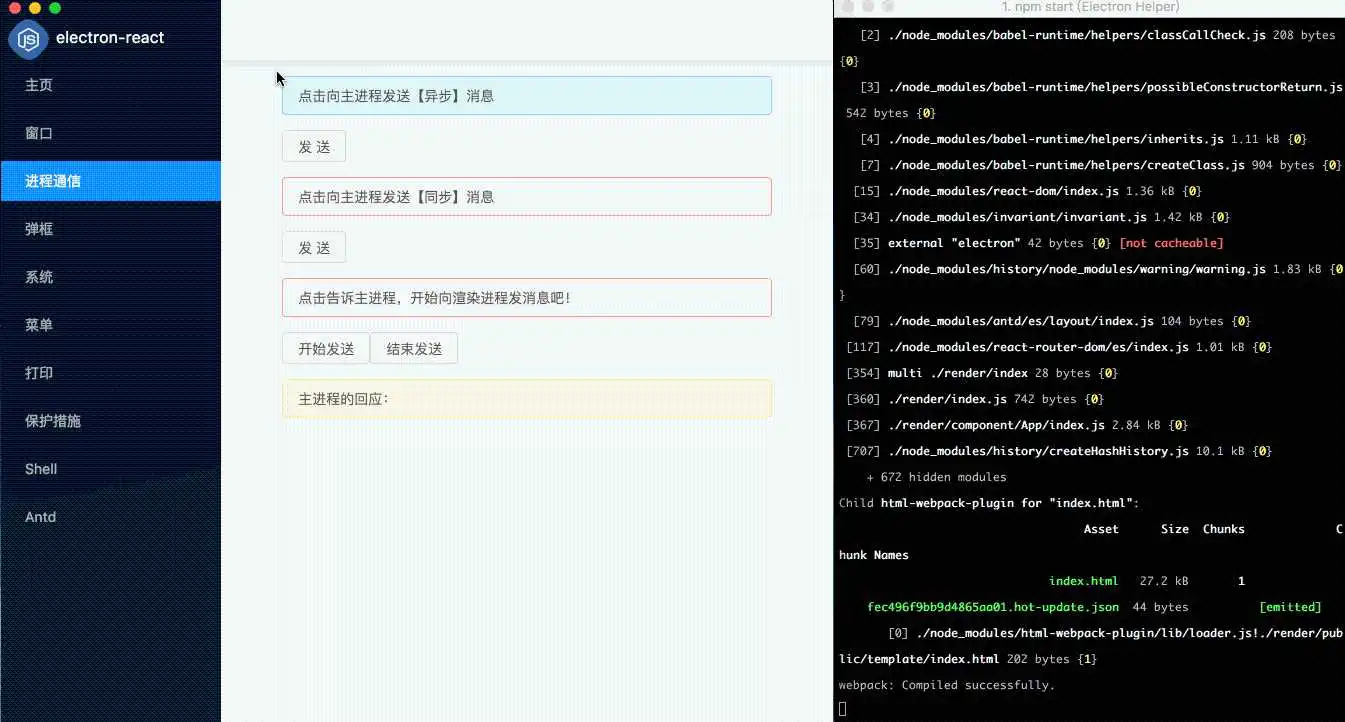Click 'warning/warning.js' line in terminal
This screenshot has height=722, width=1345.
[1098, 269]
